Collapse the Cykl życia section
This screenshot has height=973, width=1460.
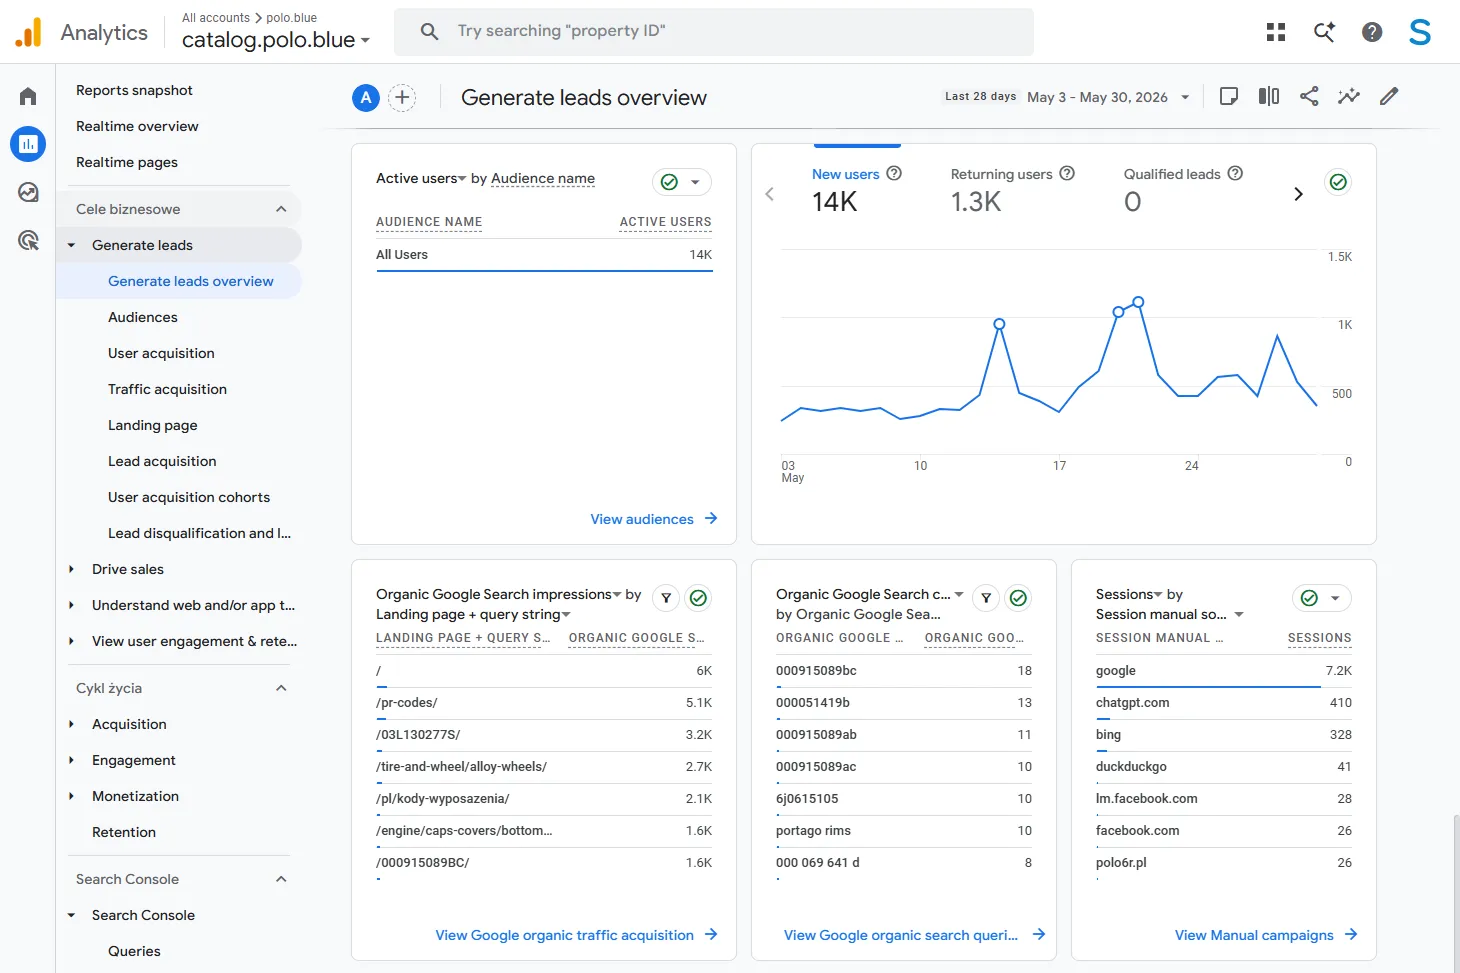[281, 688]
